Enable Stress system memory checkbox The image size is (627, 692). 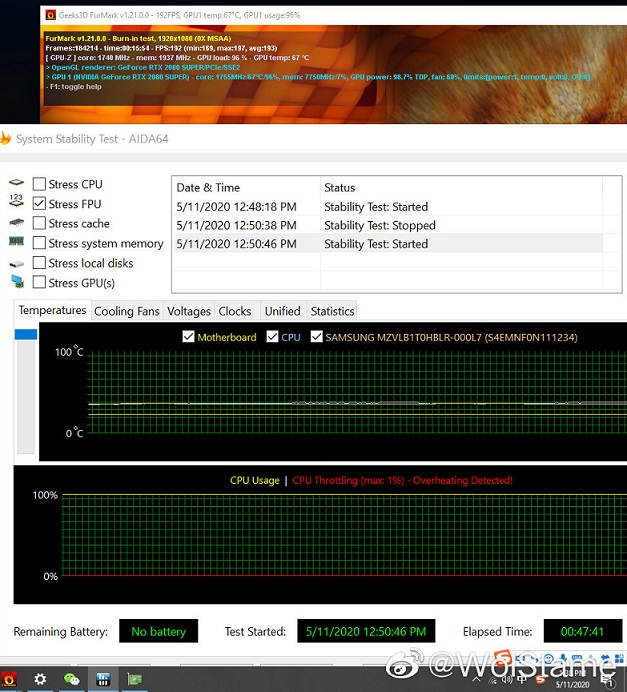(39, 243)
